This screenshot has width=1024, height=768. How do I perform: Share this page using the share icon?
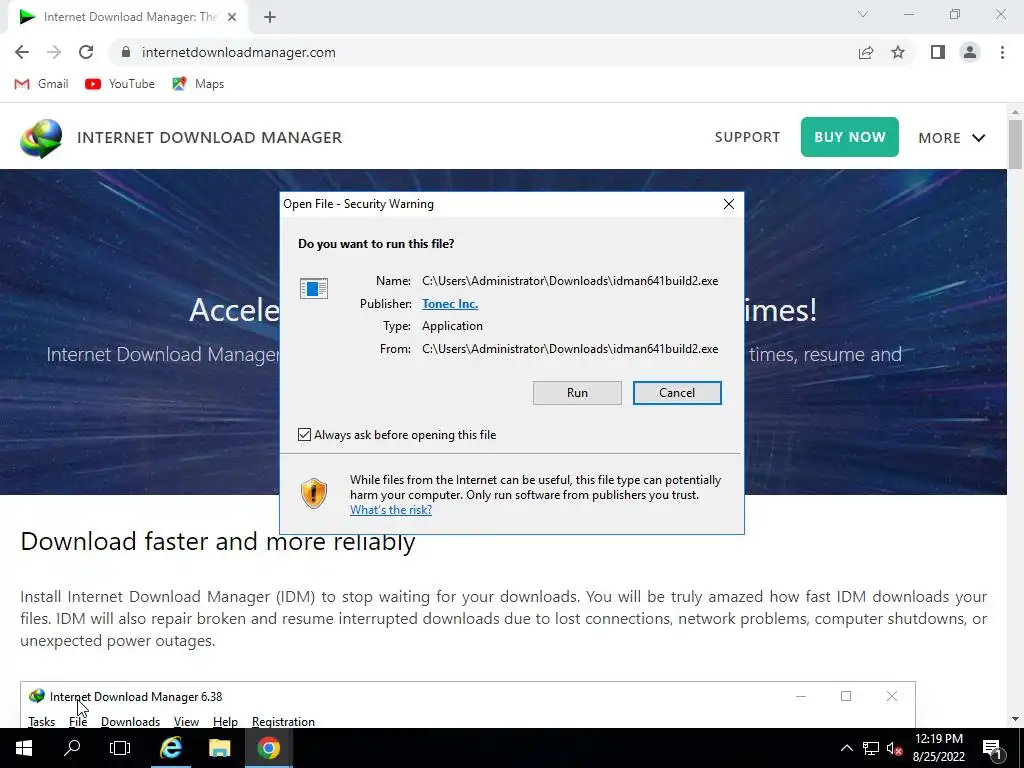coord(866,52)
